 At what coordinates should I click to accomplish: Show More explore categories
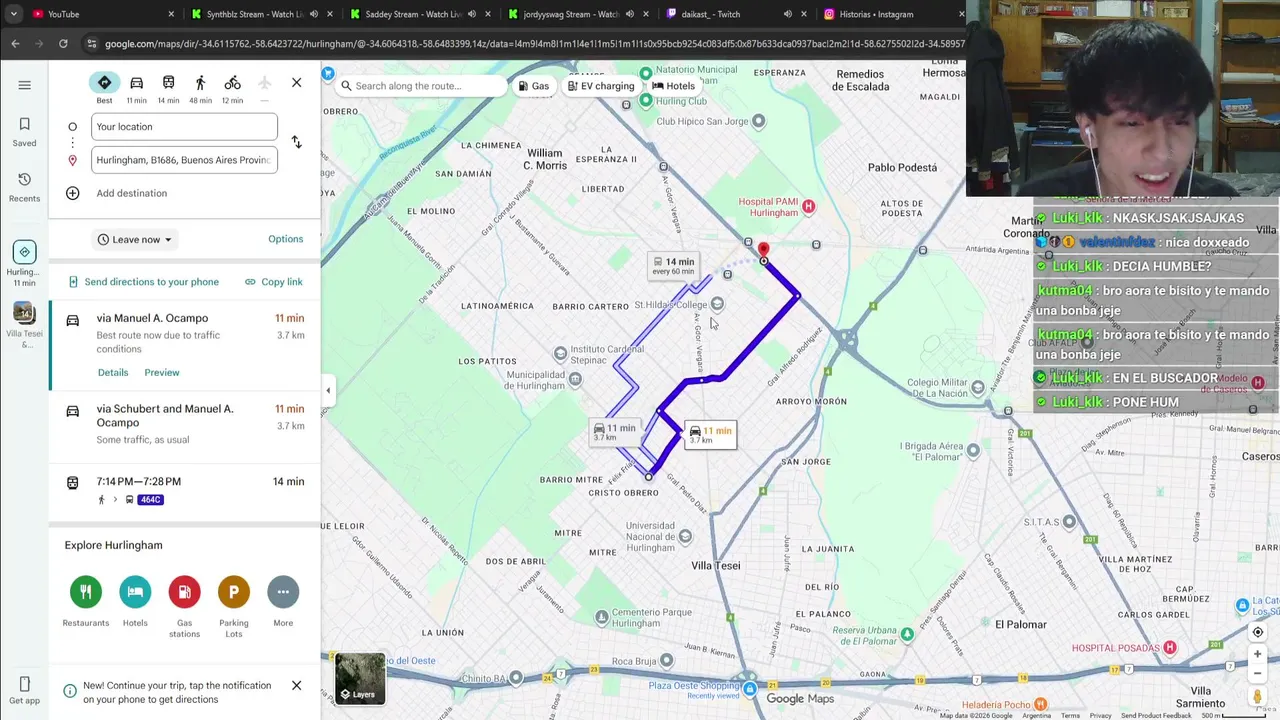point(283,601)
